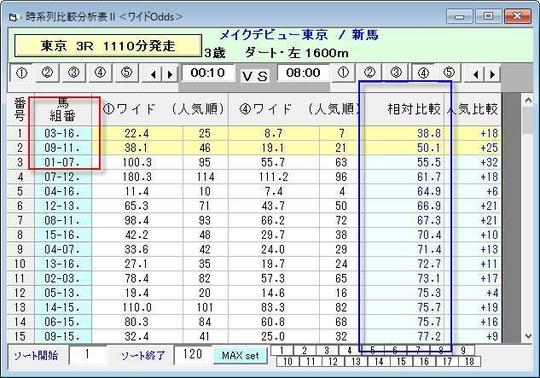Click the 00:10 time field

(207, 73)
